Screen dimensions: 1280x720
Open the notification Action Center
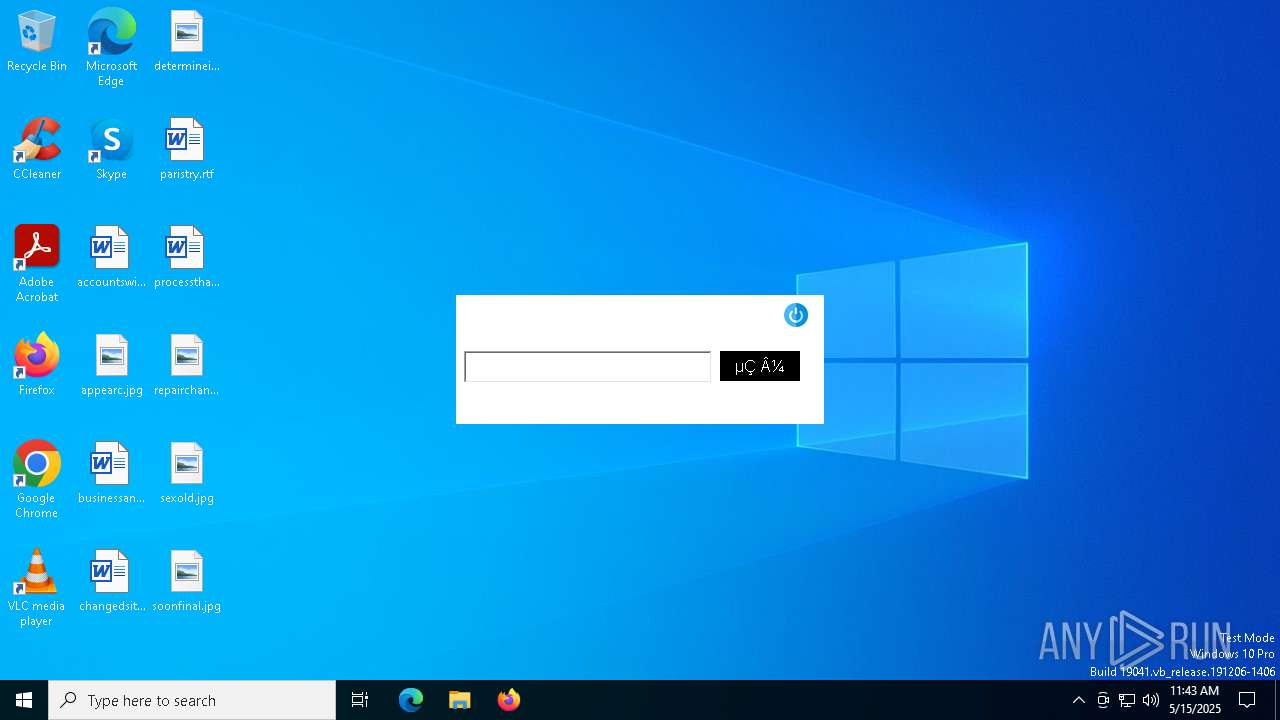pos(1247,700)
